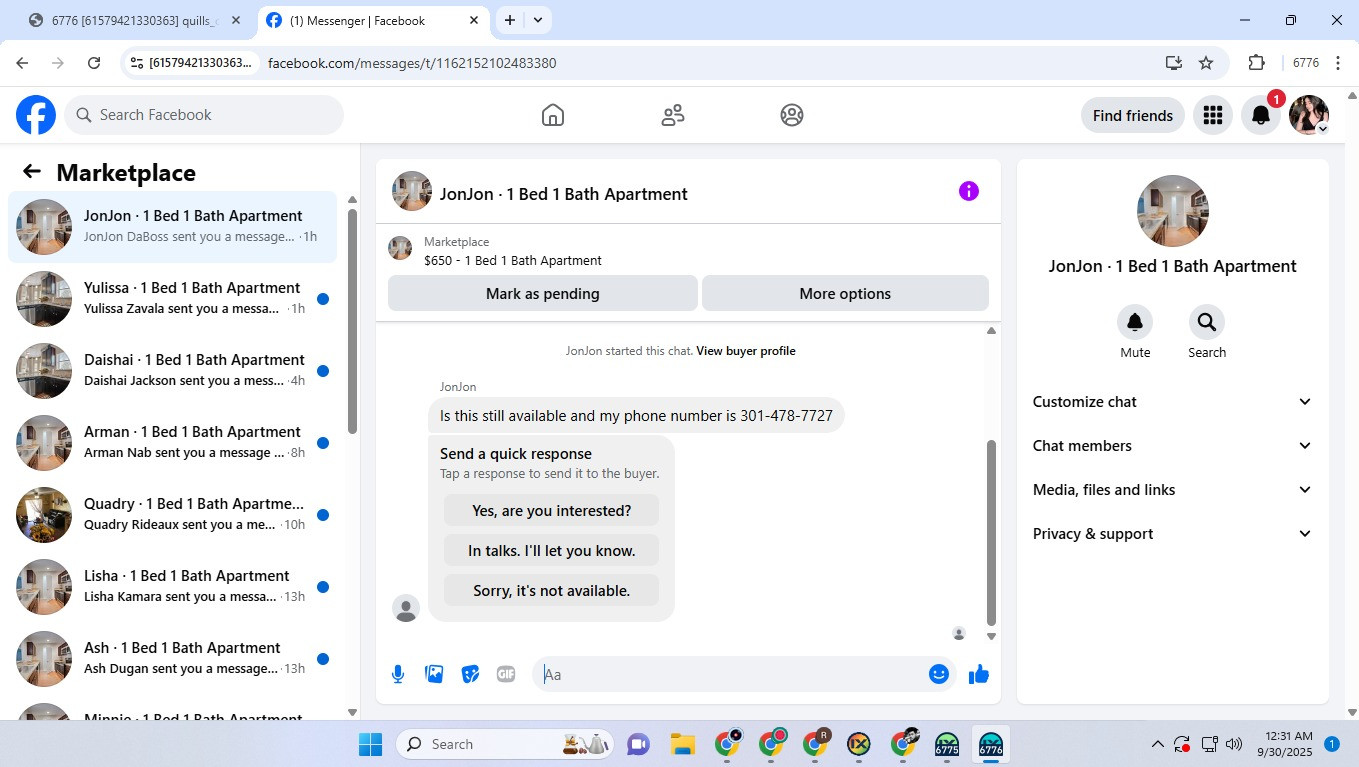Screen dimensions: 1359x767
Task: Click the back arrow beside Marketplace
Action: coord(32,172)
